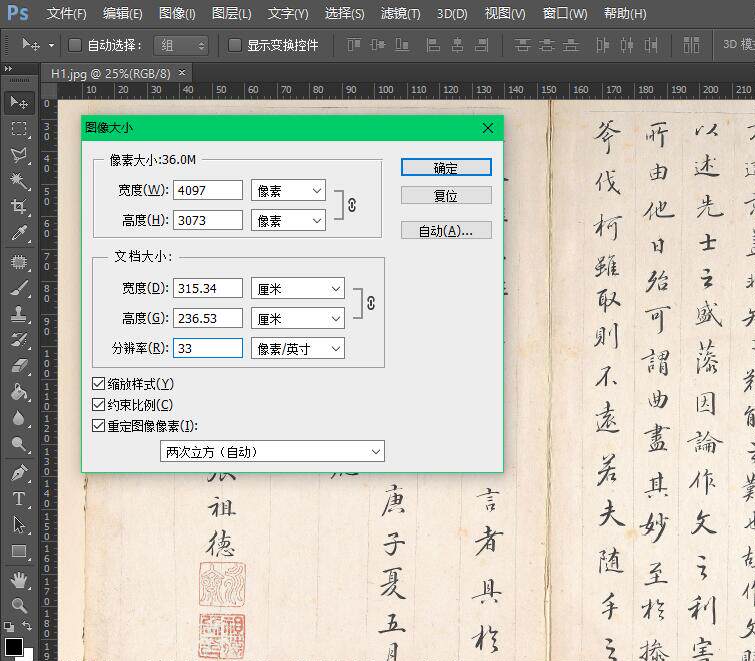Click auto-align layers icon
This screenshot has width=755, height=661.
[x=691, y=45]
